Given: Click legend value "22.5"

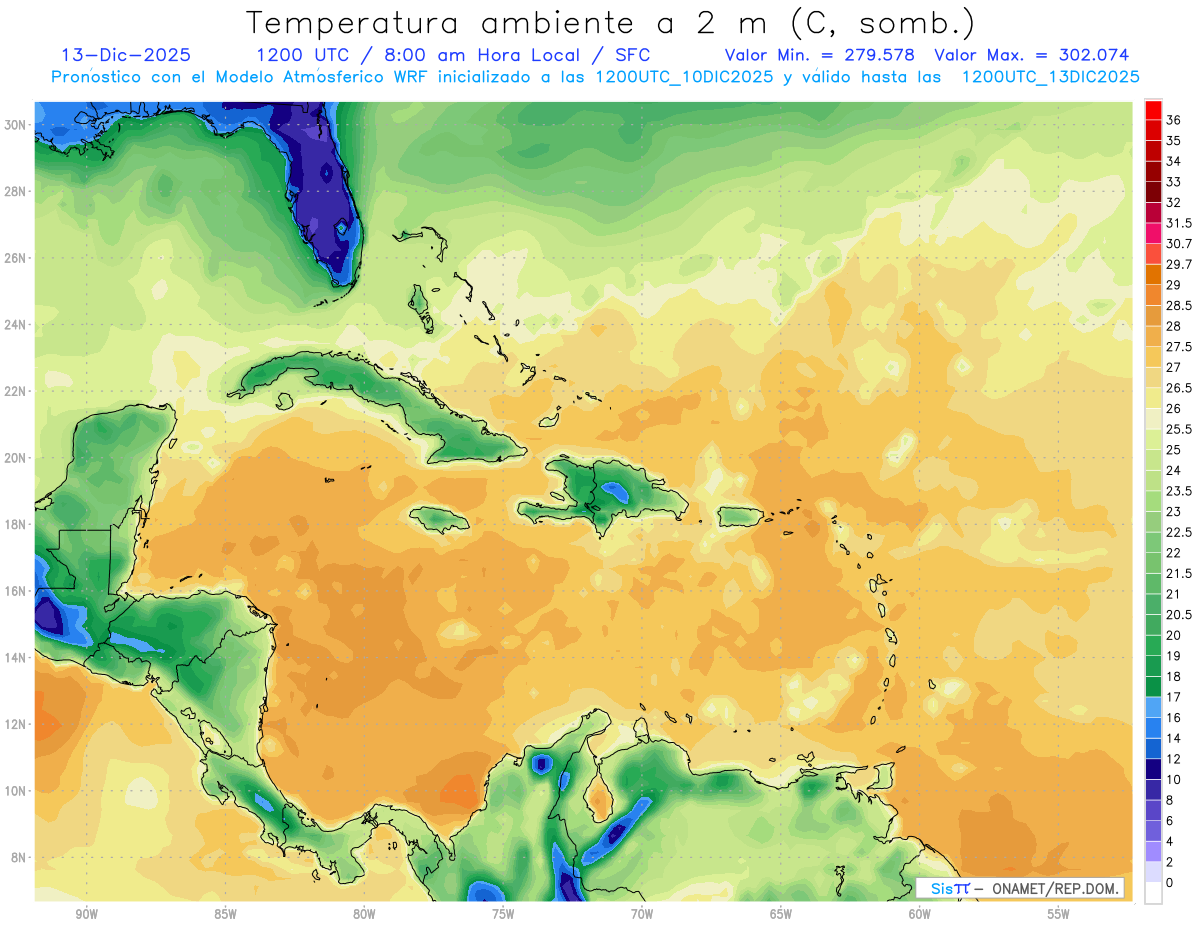Looking at the screenshot, I should point(1179,532).
